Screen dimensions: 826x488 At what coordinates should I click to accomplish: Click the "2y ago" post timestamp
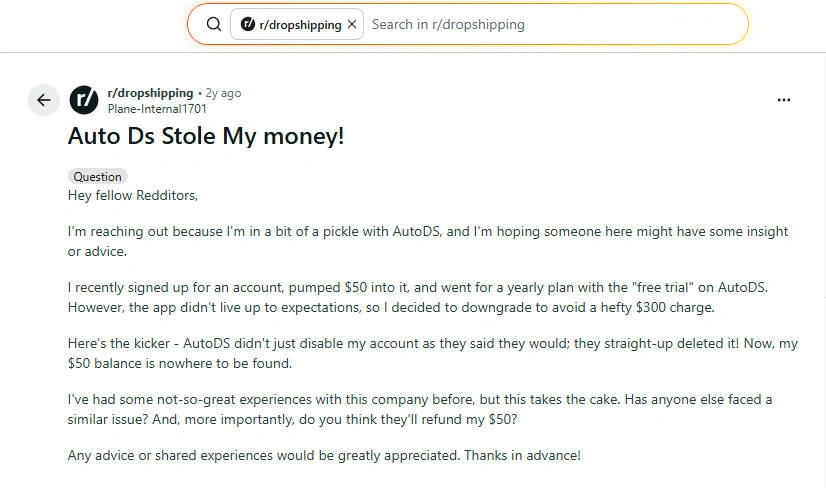[x=223, y=93]
